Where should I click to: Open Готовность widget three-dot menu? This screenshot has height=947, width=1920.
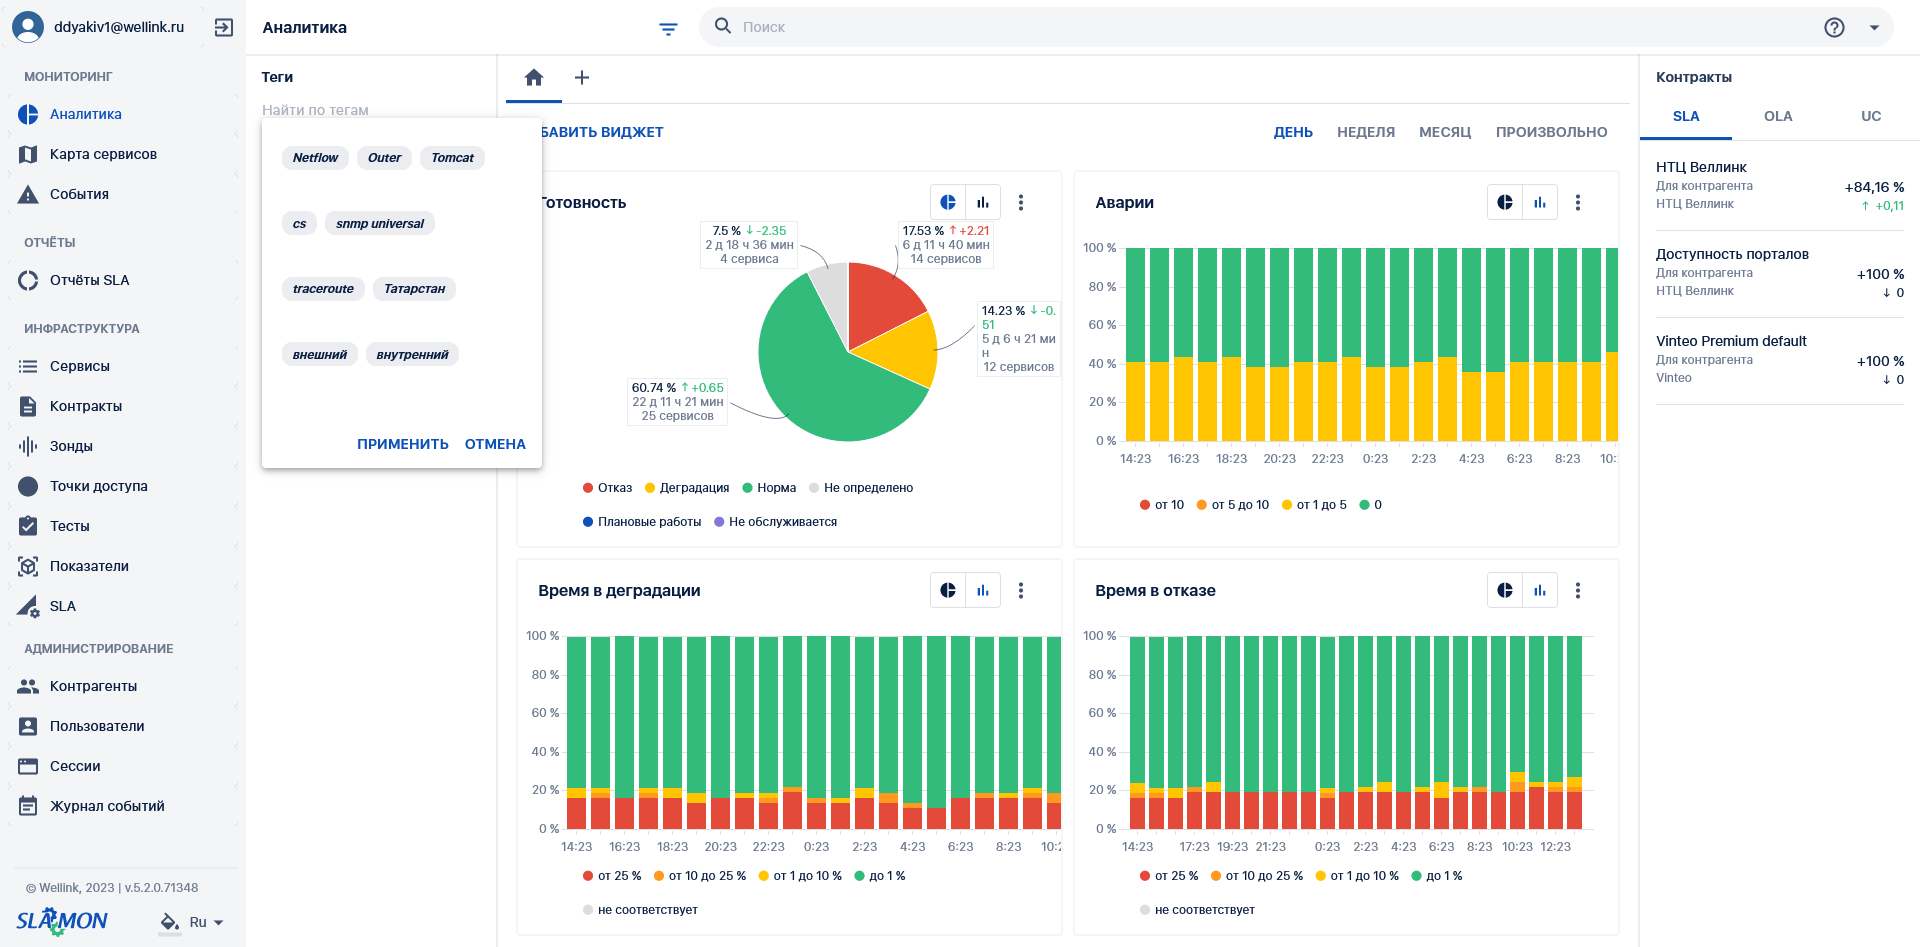click(x=1021, y=202)
